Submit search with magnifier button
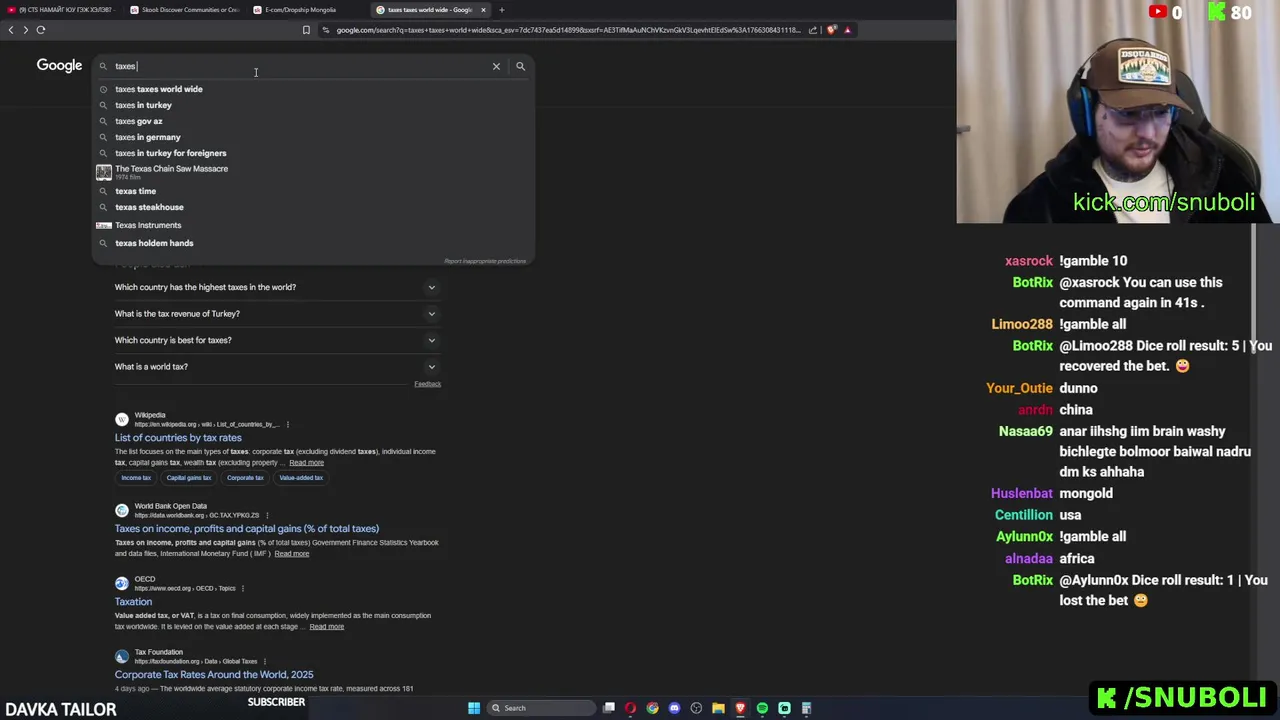The width and height of the screenshot is (1280, 720). [x=520, y=66]
